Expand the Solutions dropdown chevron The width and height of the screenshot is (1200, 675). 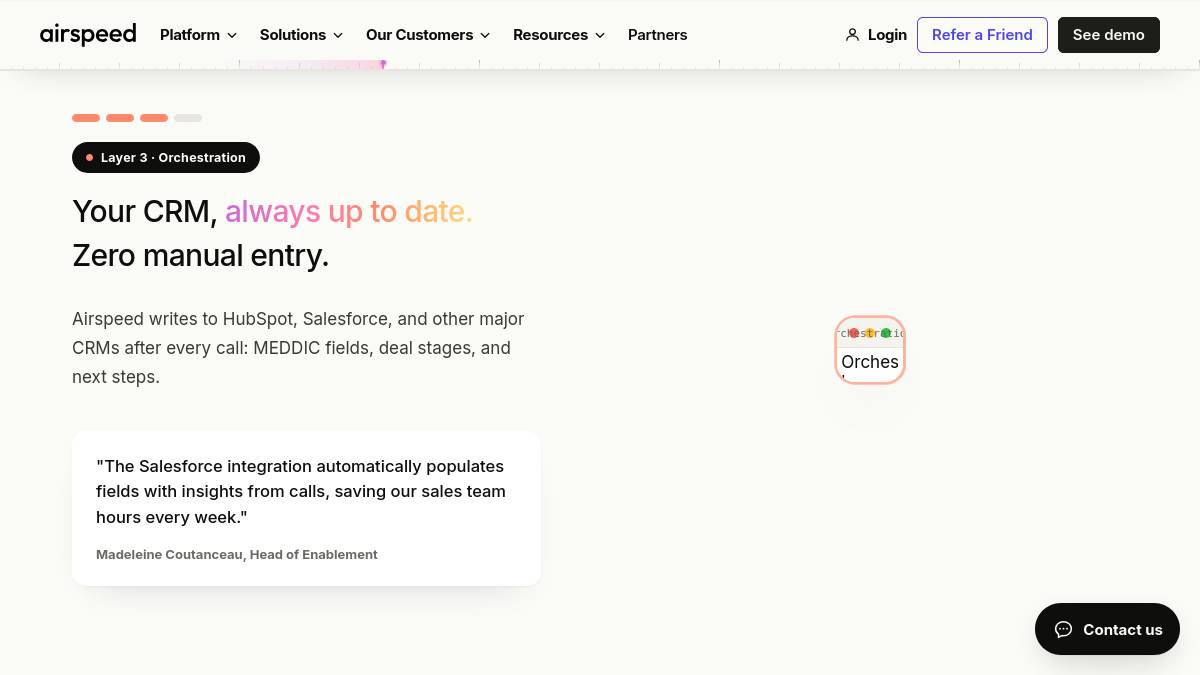click(x=338, y=35)
